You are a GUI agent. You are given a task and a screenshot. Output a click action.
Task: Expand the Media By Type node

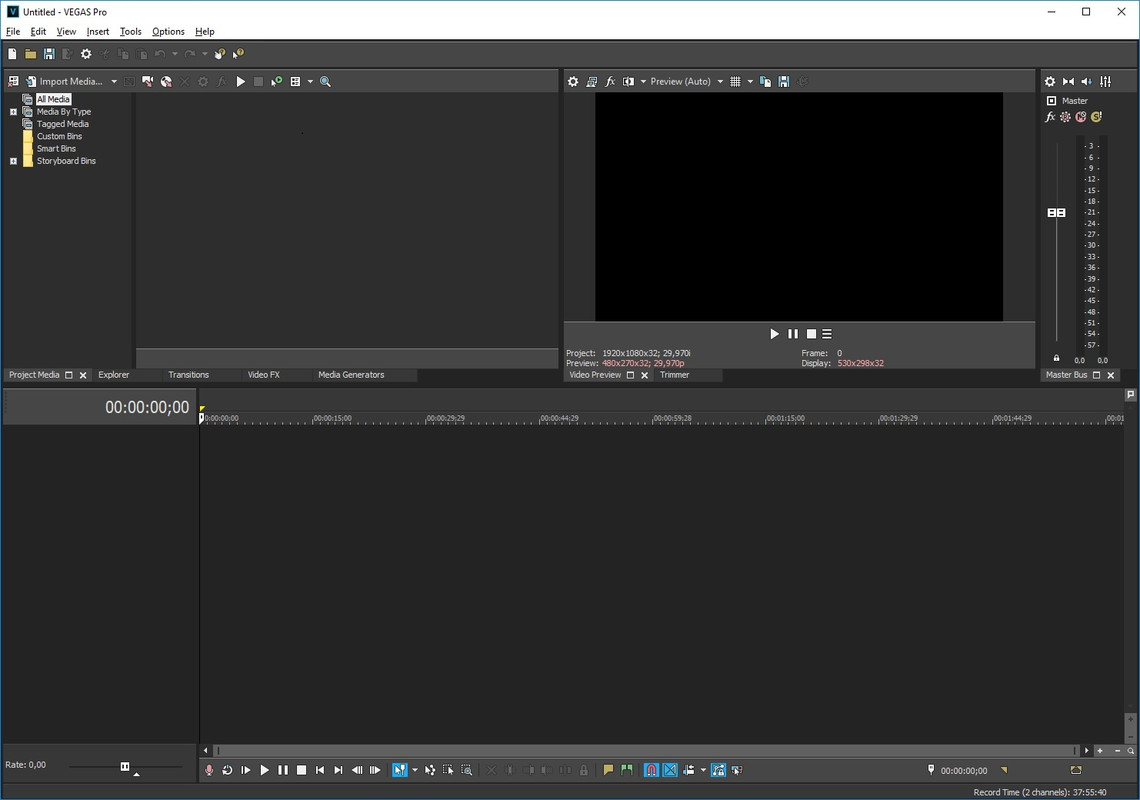click(13, 112)
